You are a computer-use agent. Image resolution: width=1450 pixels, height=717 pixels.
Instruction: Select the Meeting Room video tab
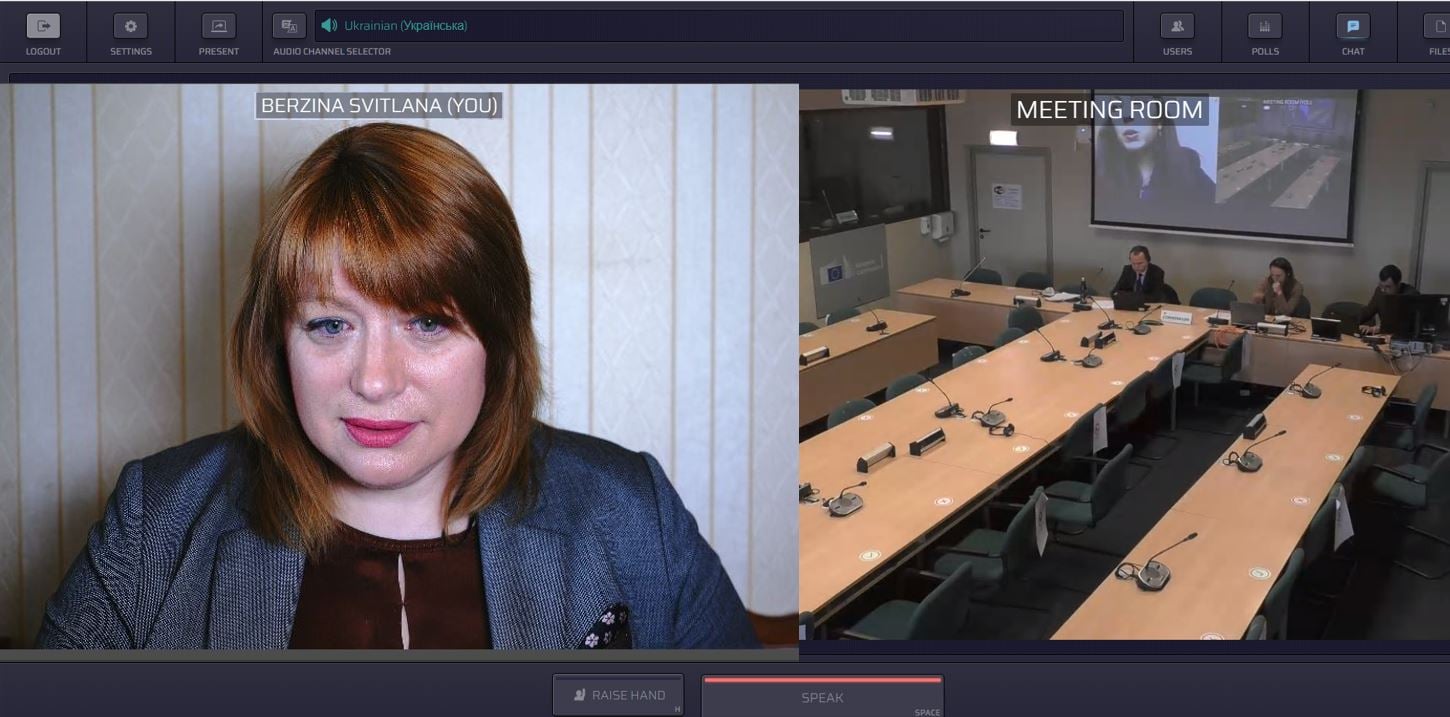click(1109, 110)
